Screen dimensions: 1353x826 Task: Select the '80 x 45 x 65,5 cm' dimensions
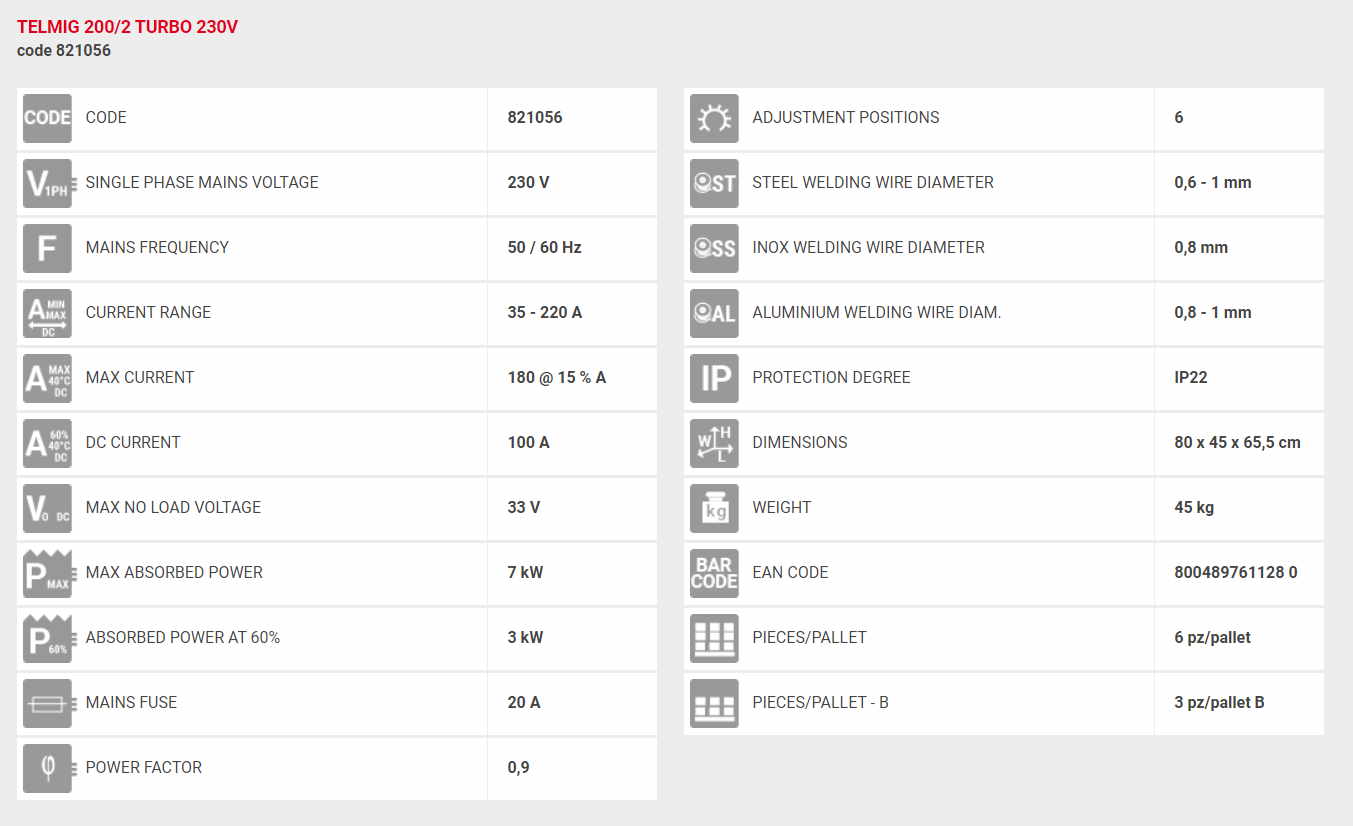(x=1238, y=442)
